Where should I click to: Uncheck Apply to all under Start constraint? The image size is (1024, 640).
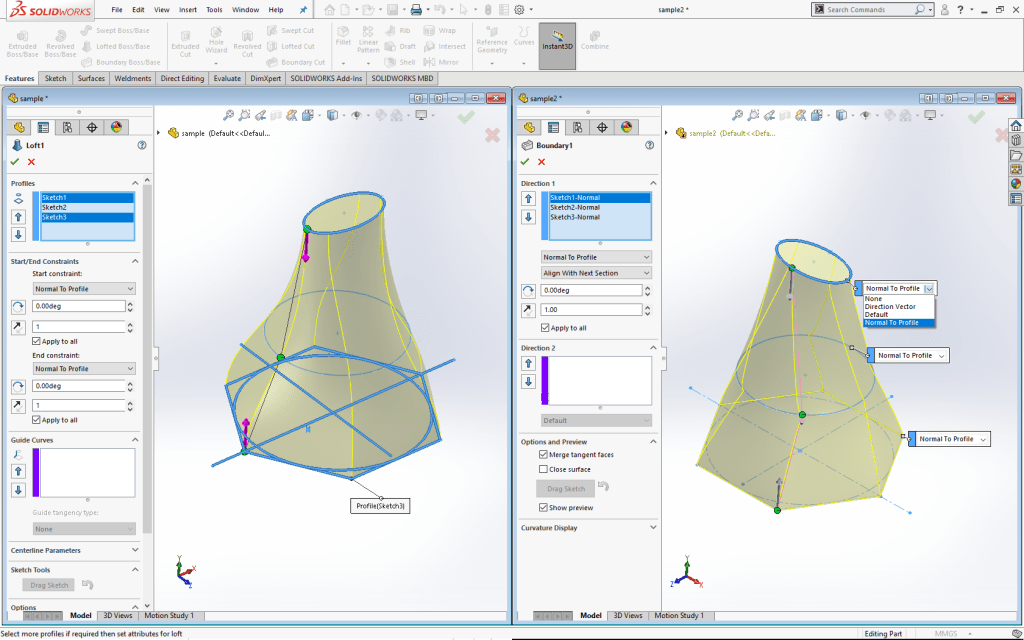coord(35,341)
